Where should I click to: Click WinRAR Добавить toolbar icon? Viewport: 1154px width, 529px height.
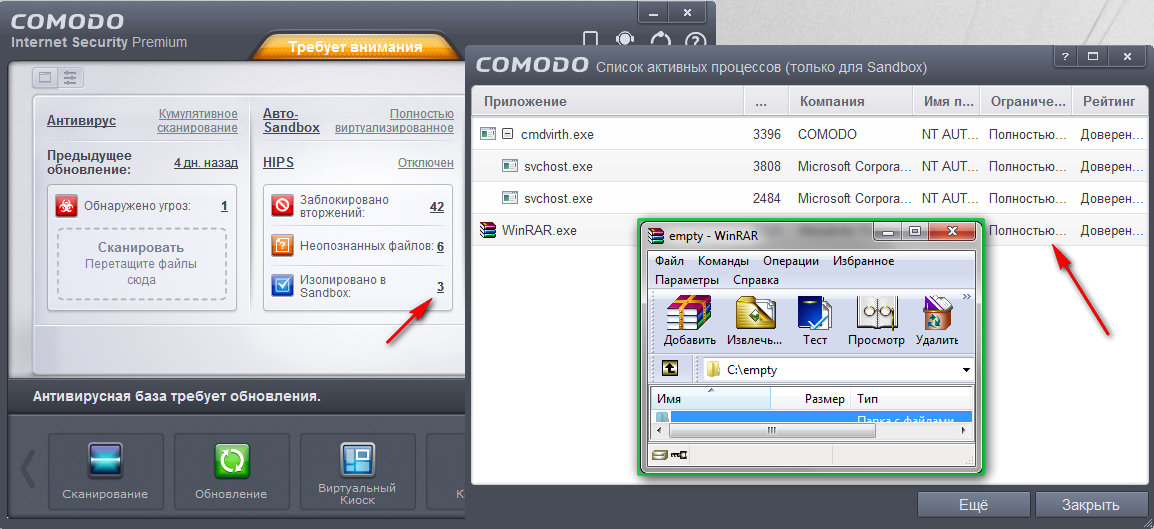pyautogui.click(x=690, y=320)
